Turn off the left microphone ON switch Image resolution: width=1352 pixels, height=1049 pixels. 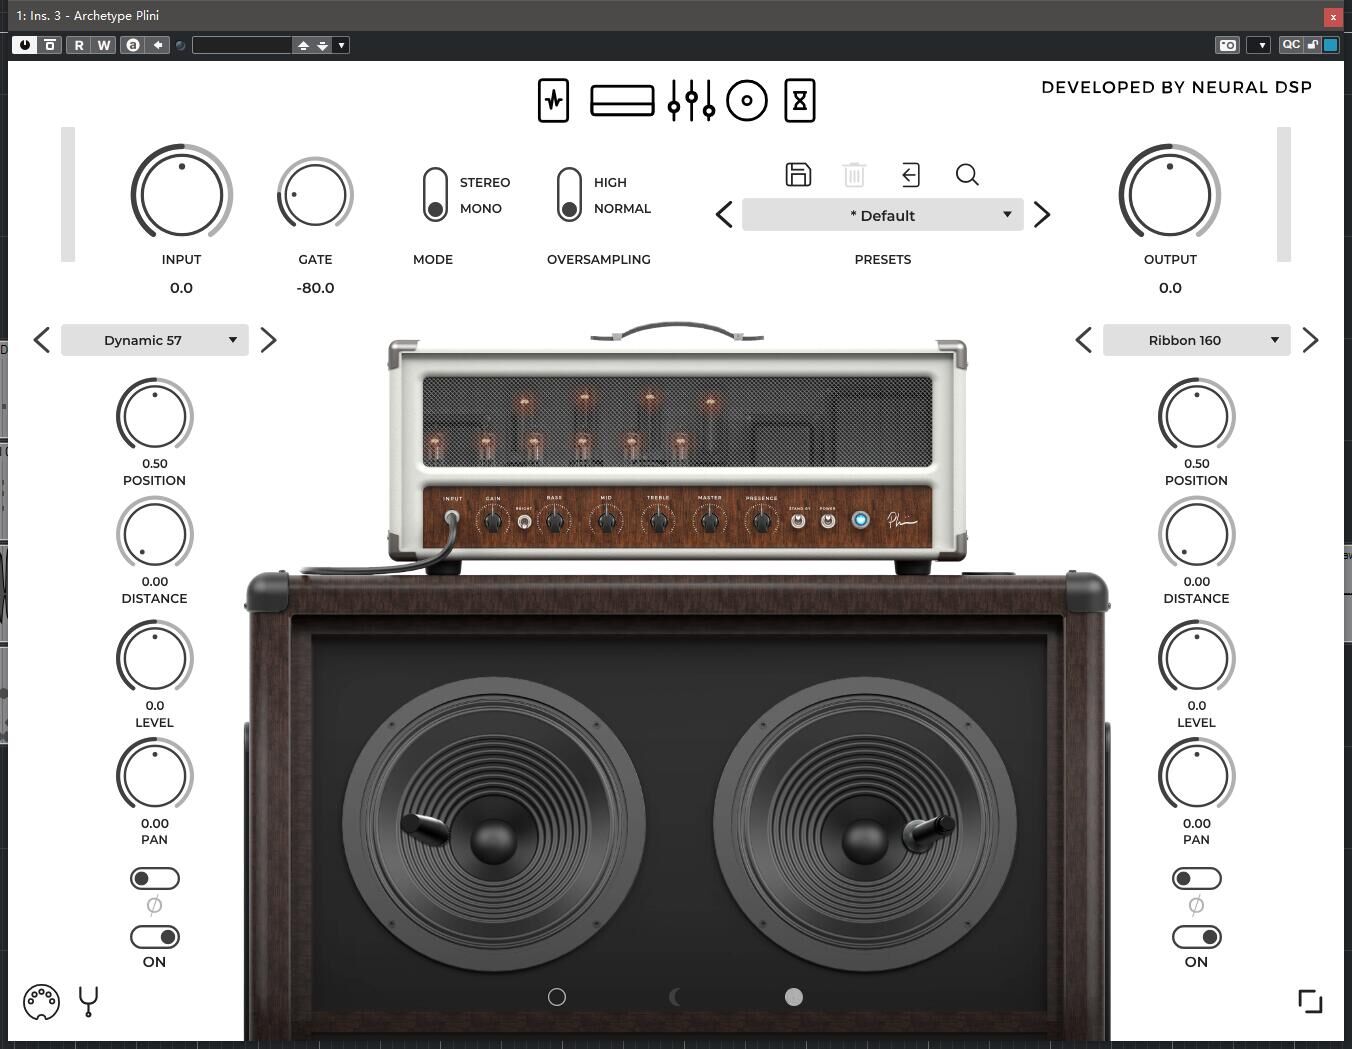155,937
